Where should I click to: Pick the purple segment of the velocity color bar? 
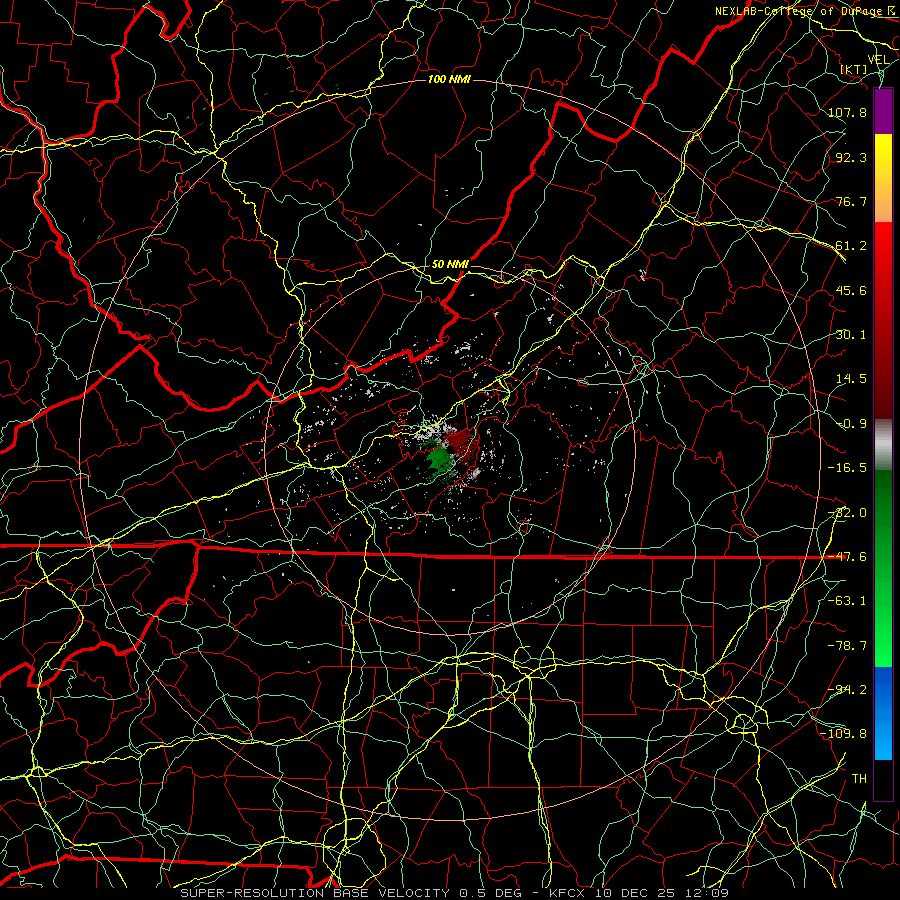(x=883, y=111)
